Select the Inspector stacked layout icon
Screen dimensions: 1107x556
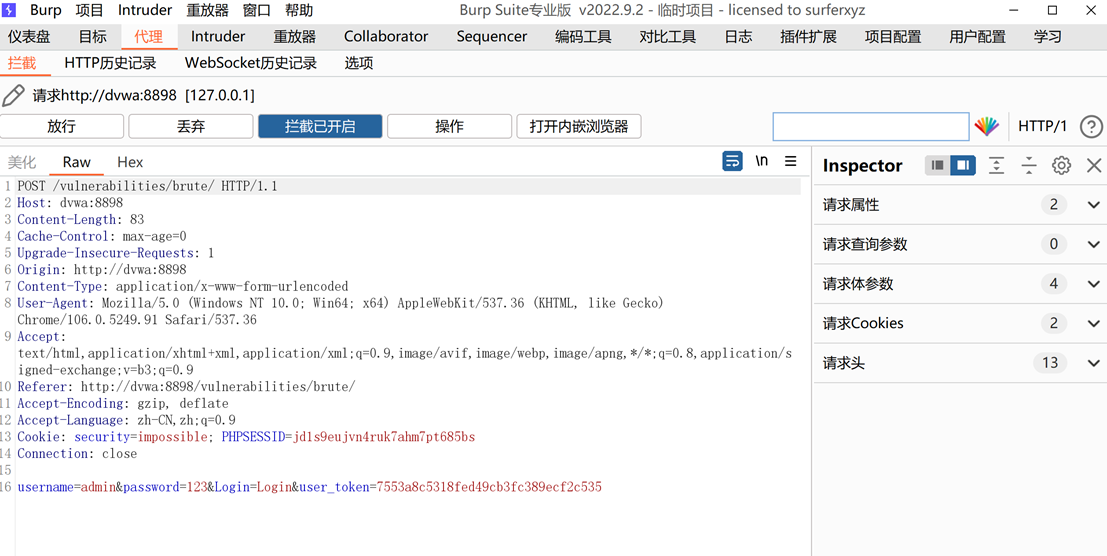click(x=938, y=165)
